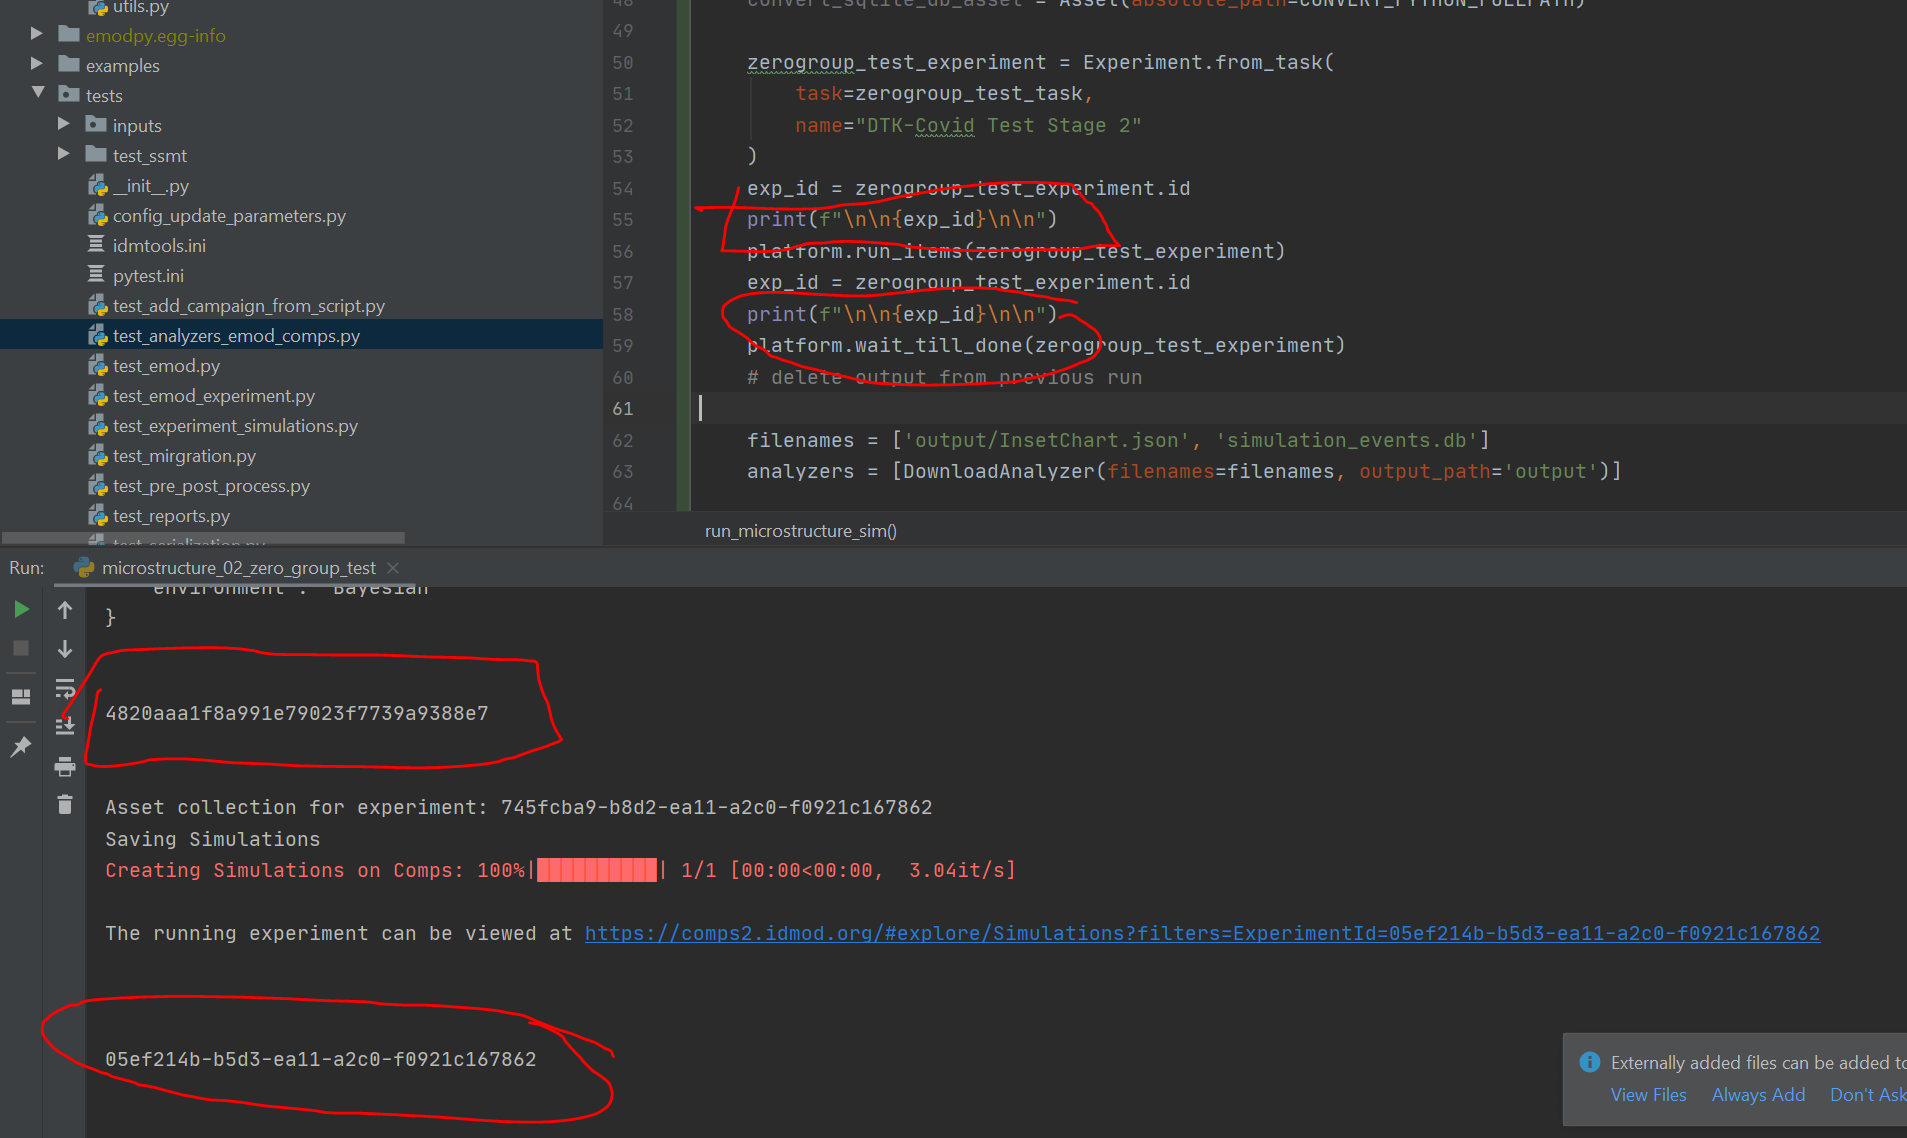Expand the examples folder
Screen dimensions: 1907x1138
(37, 65)
